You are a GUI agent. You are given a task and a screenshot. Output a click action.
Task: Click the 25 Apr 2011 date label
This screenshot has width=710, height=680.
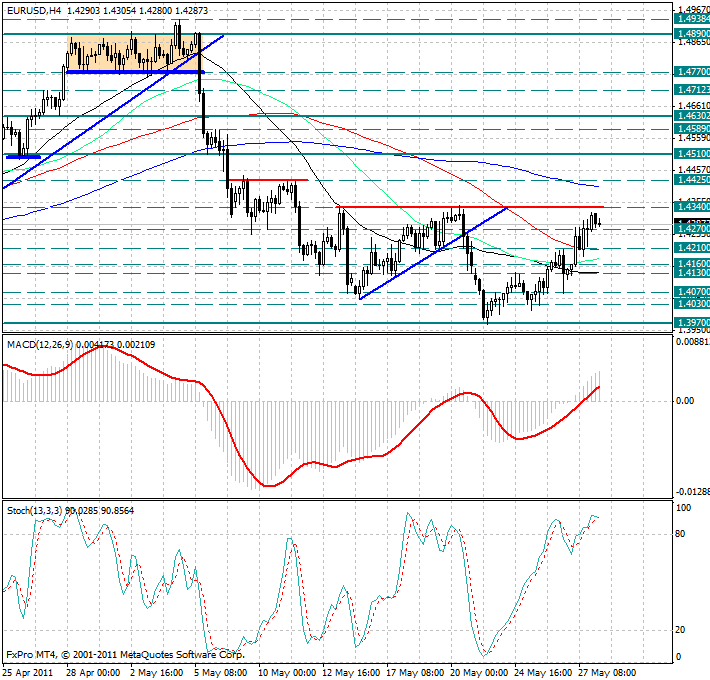[x=28, y=673]
